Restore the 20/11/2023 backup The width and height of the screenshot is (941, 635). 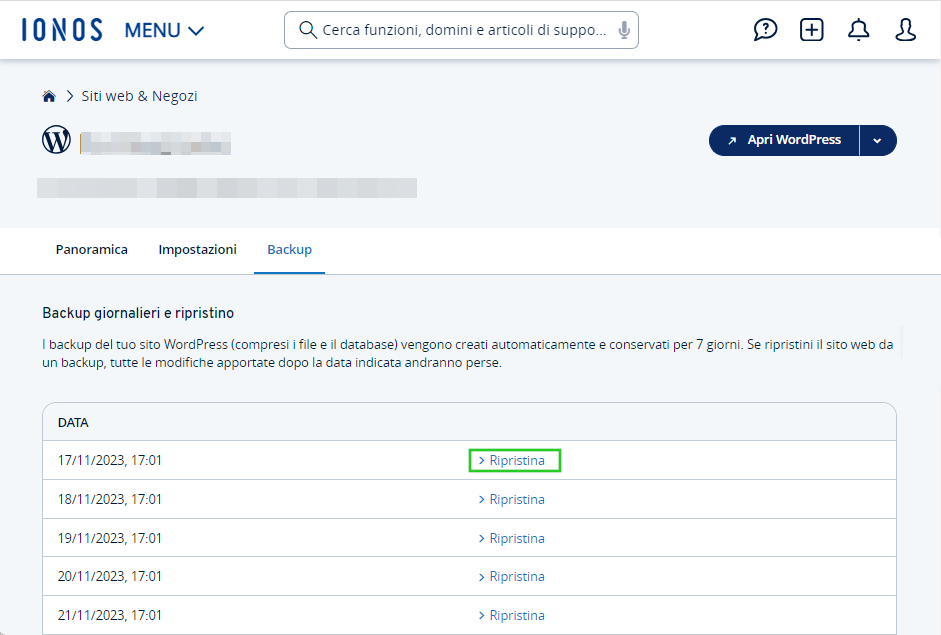point(511,576)
